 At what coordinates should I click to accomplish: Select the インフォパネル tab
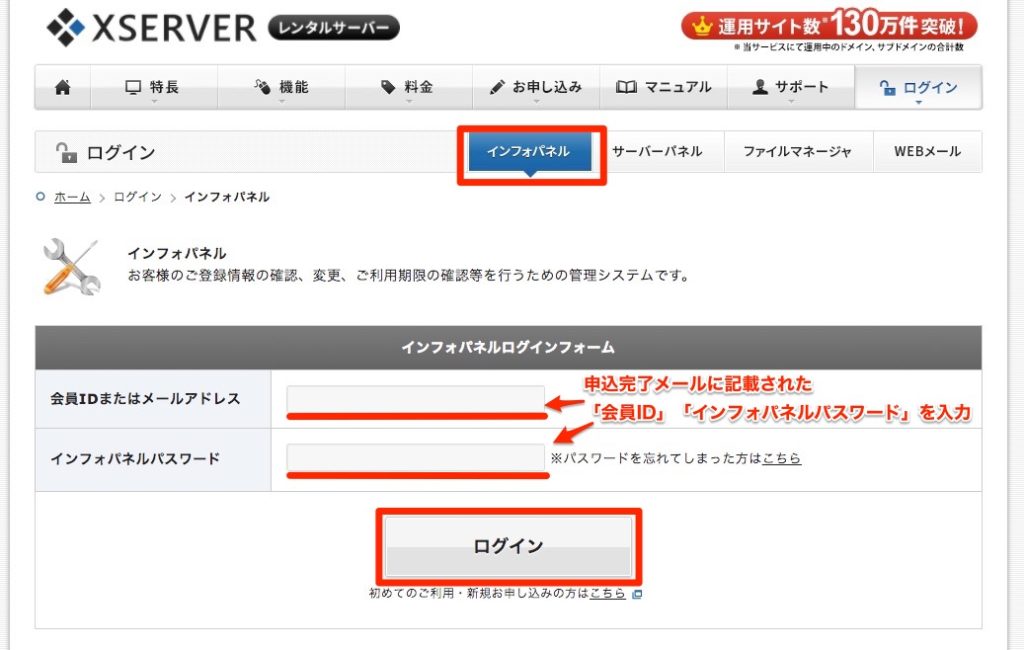coord(530,152)
